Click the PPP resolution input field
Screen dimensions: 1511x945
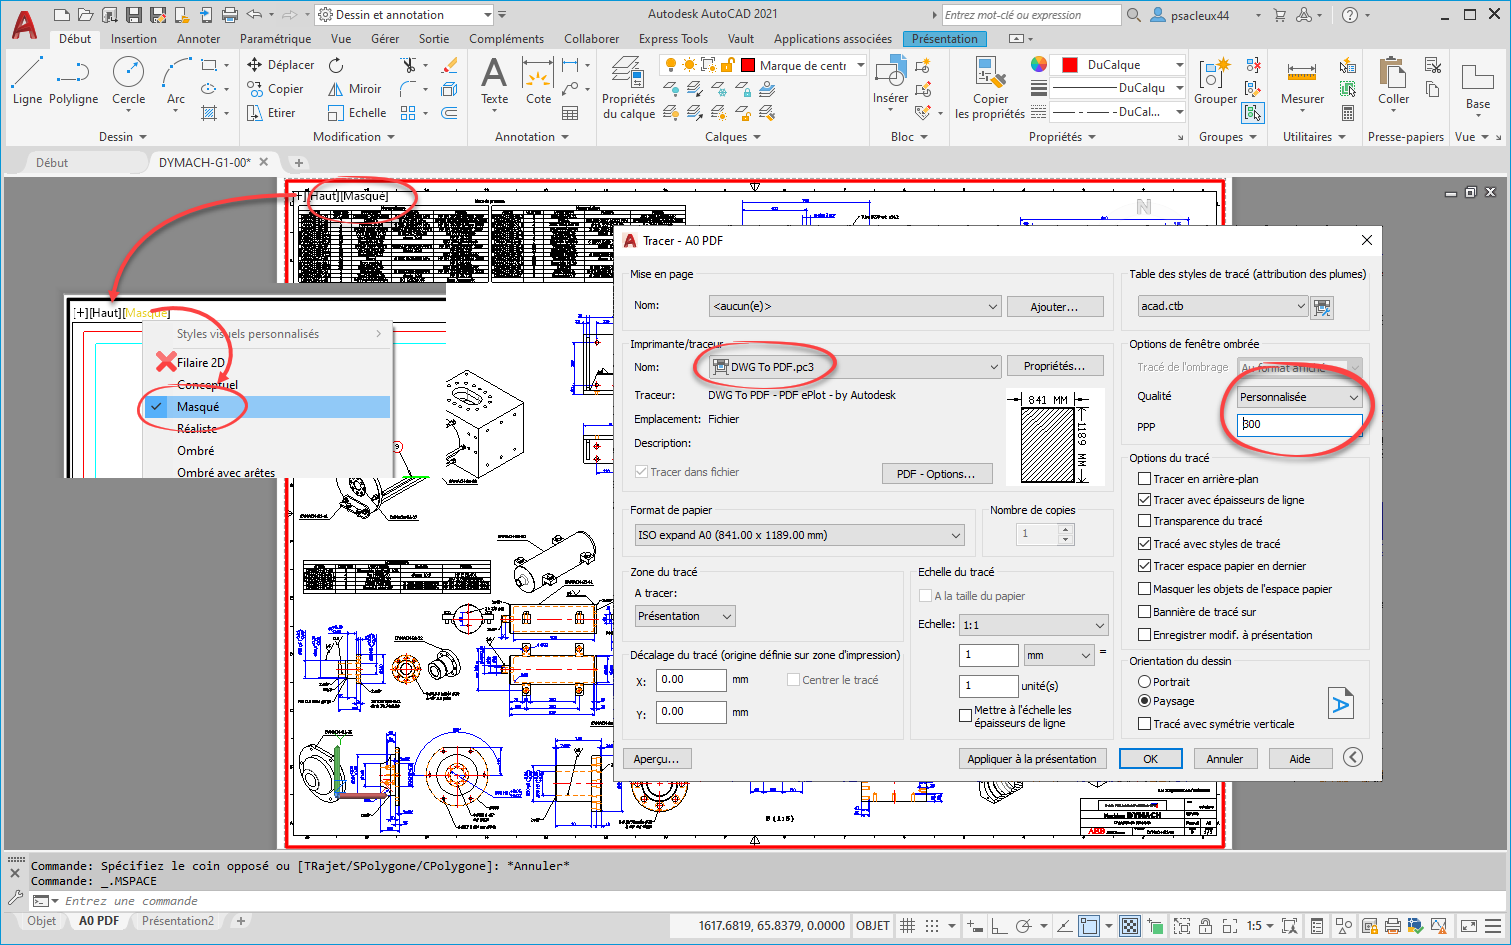tap(1299, 424)
